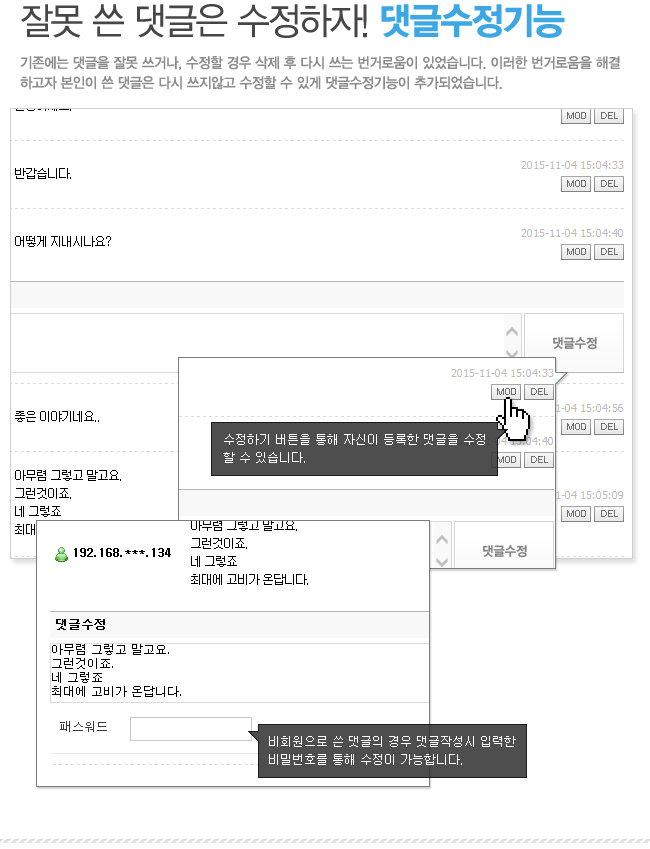Screen dimensions: 650x849
Task: Focus the 패스워드 input field
Action: [x=191, y=729]
